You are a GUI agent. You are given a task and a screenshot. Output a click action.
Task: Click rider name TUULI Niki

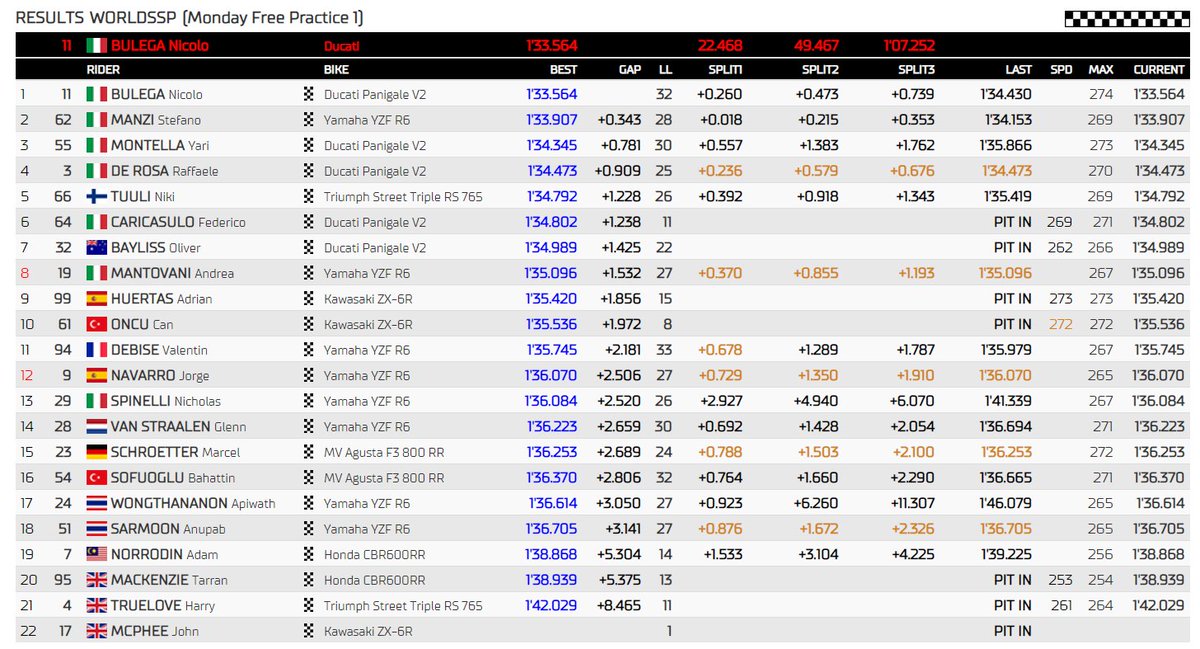(x=141, y=196)
